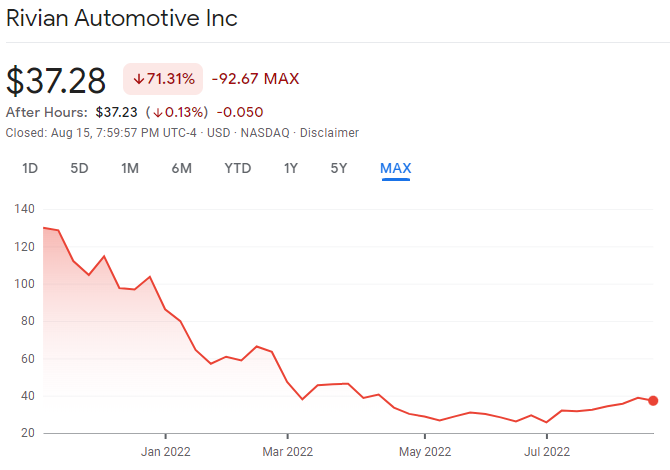670x470 pixels.
Task: Click the down arrow in the 71.31% badge
Action: click(139, 79)
